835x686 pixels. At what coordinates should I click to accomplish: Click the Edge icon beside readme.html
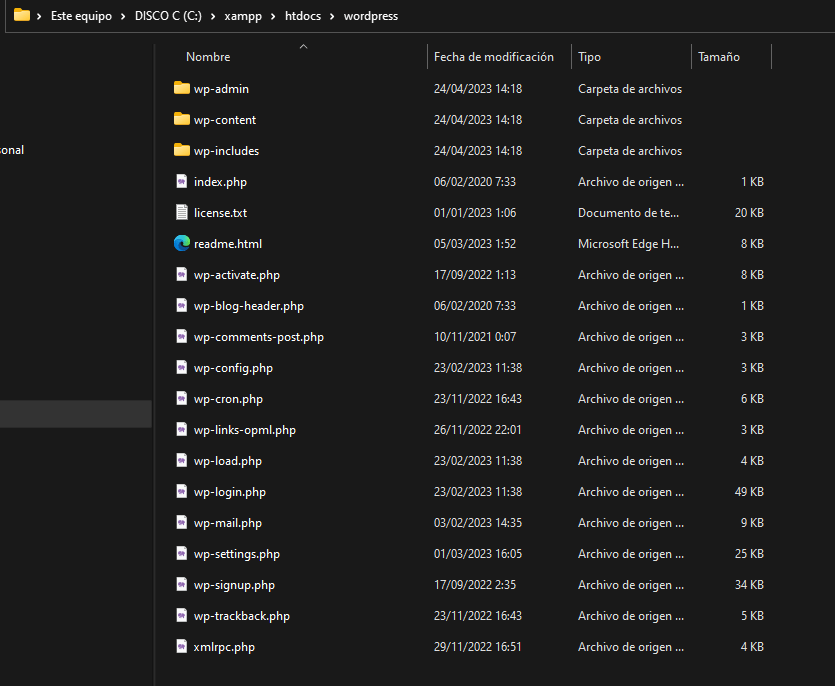tap(181, 243)
